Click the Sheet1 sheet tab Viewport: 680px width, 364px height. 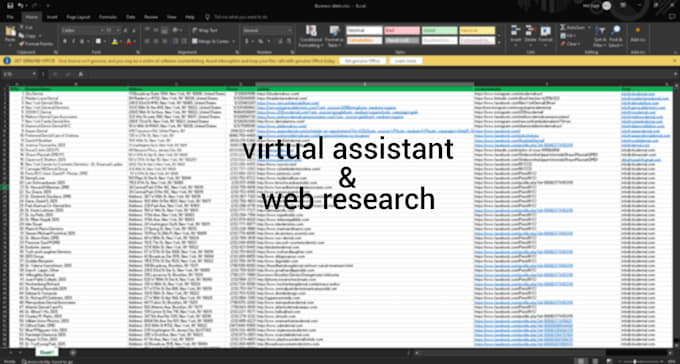[46, 352]
